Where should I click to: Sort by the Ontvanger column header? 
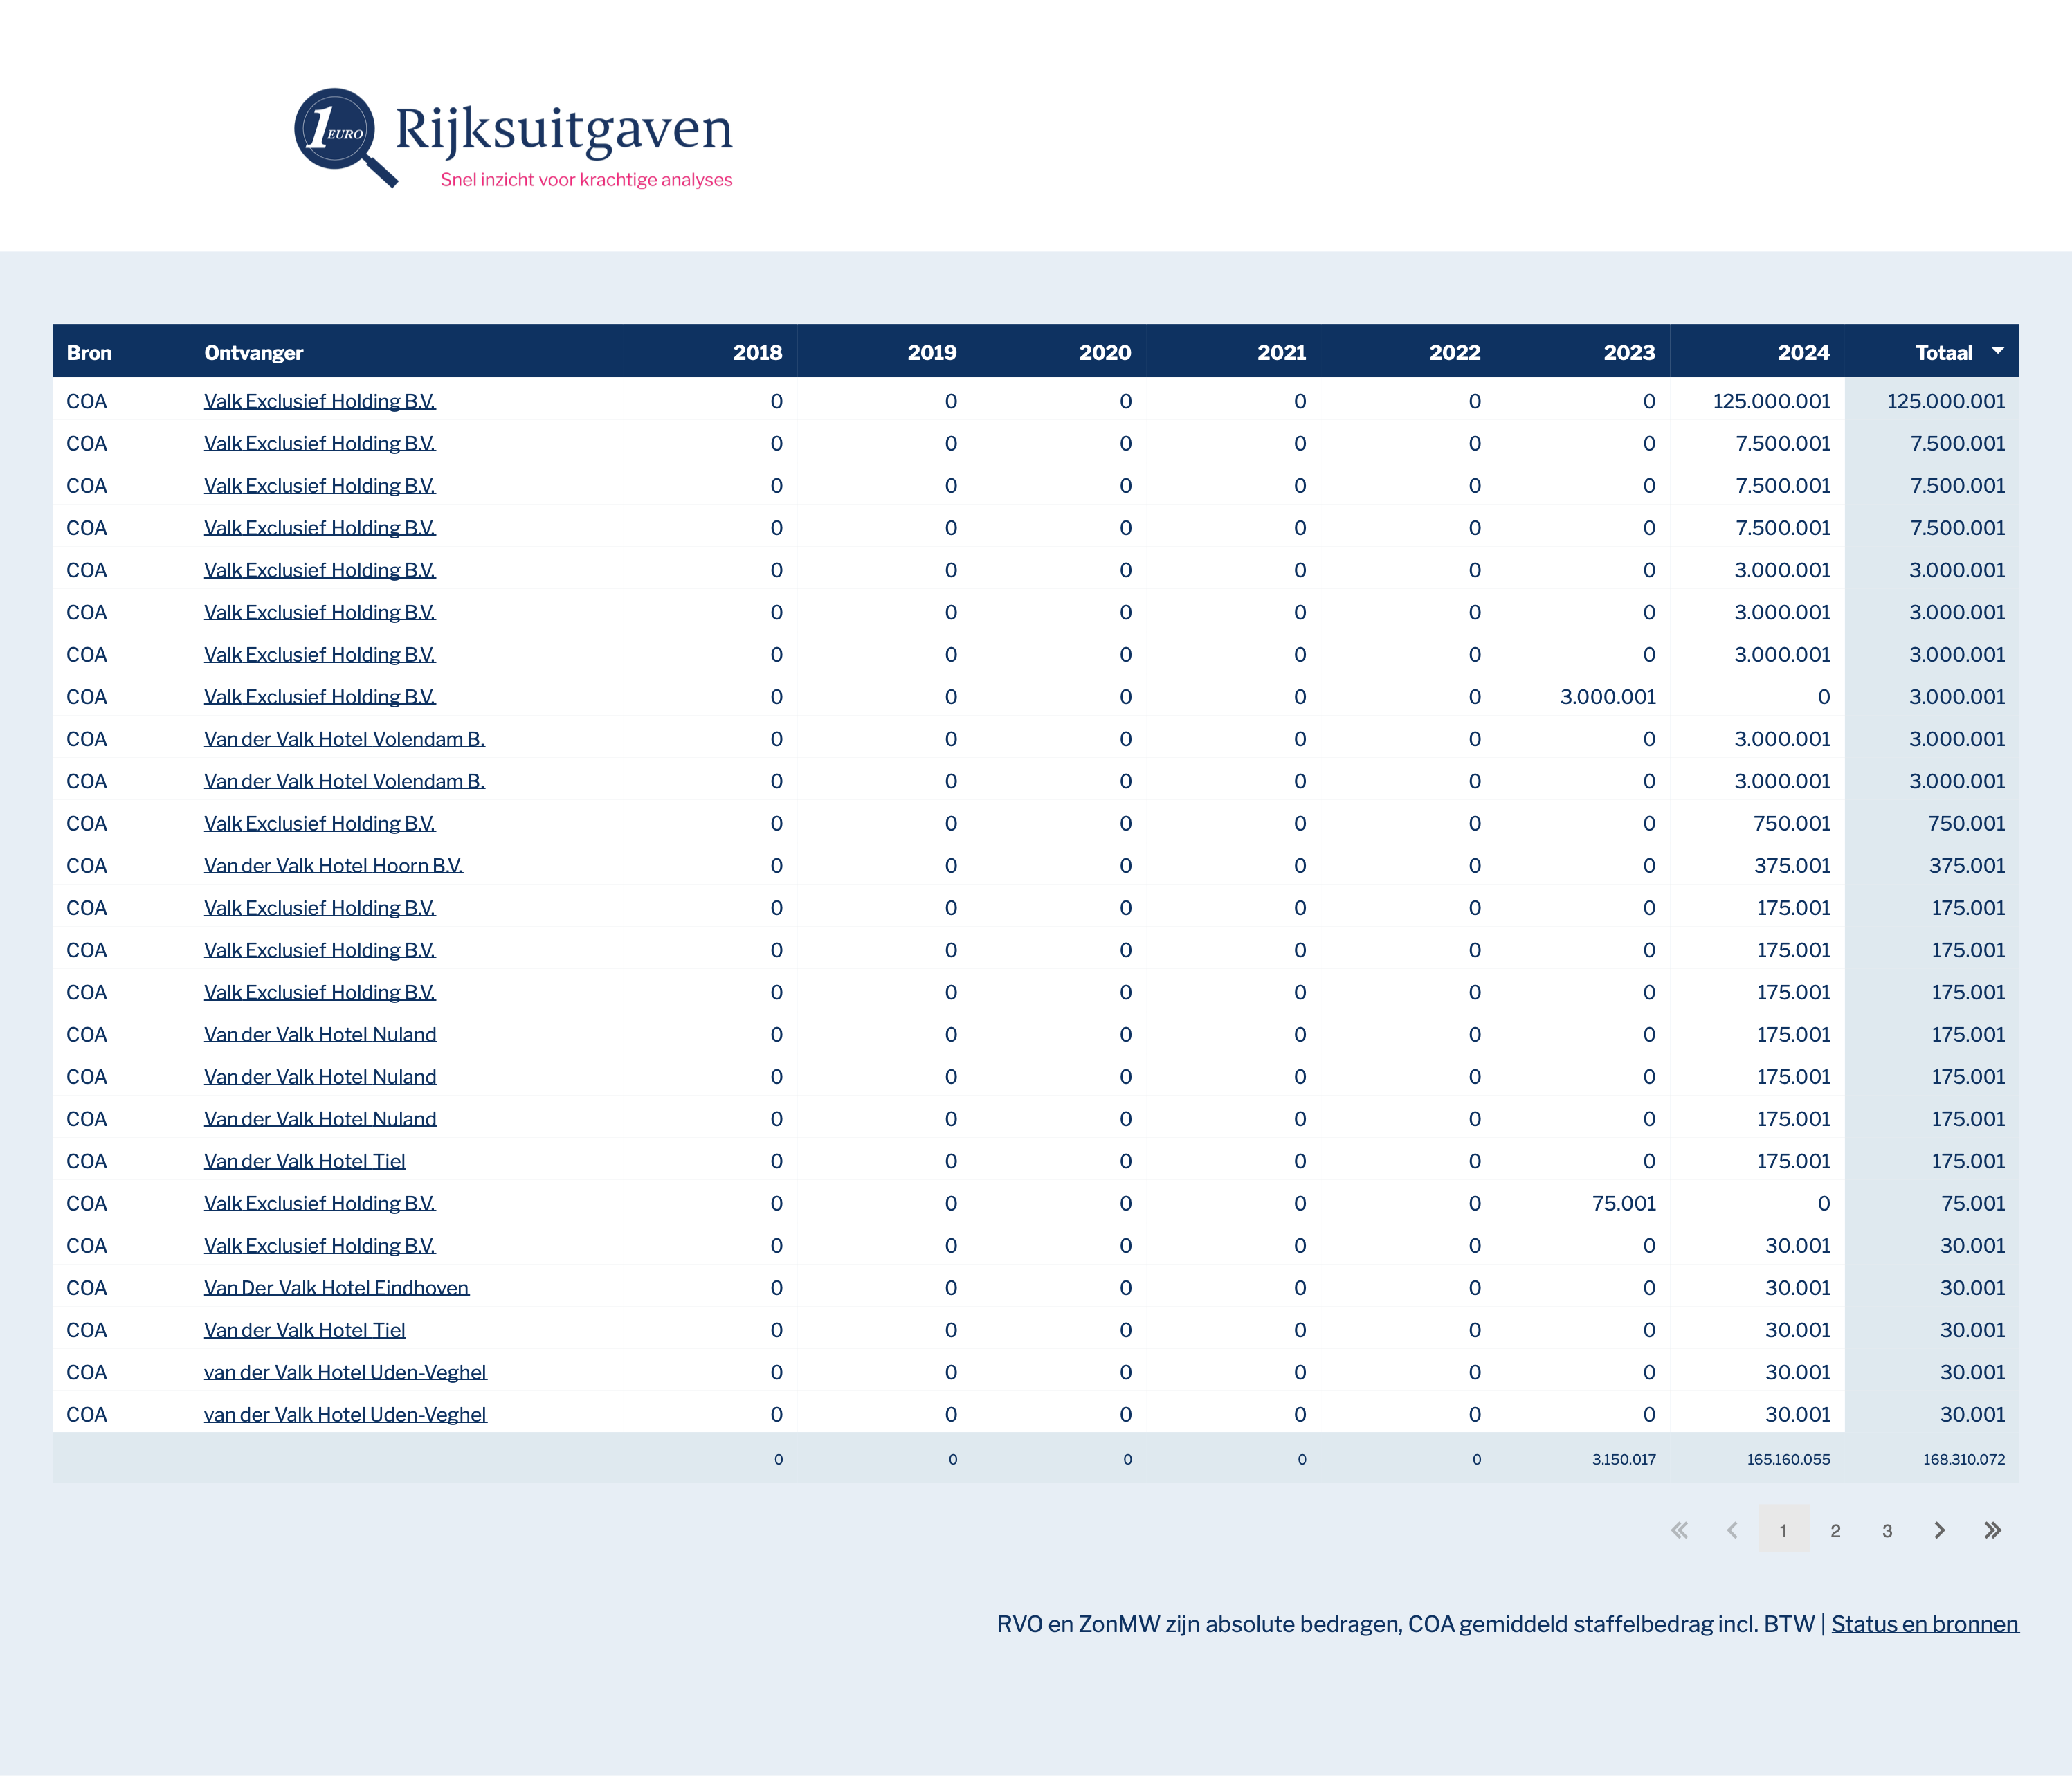253,353
